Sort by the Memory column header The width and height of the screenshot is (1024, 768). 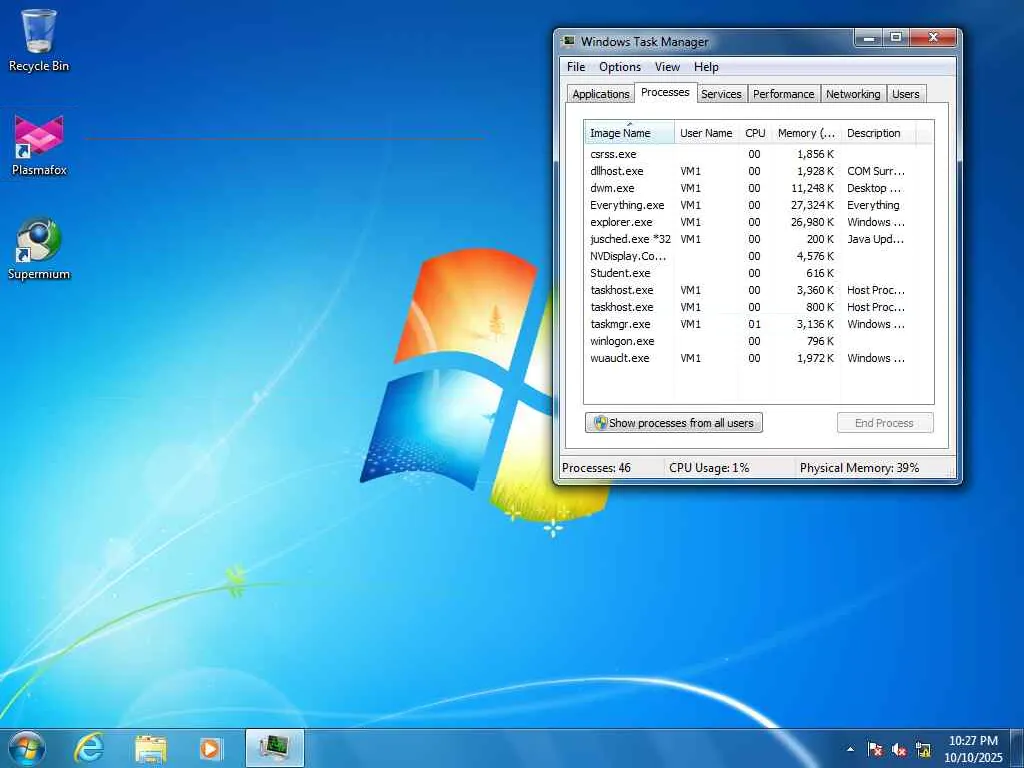[806, 133]
